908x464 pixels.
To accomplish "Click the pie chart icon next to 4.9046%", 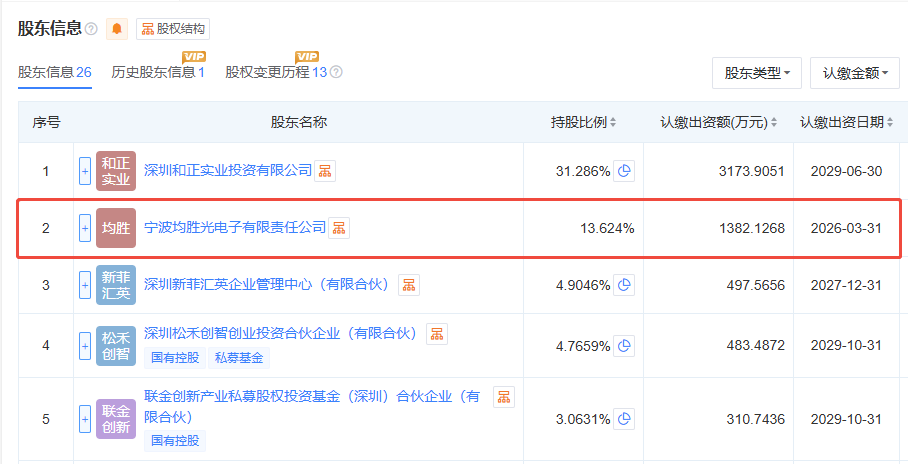I will tap(624, 285).
